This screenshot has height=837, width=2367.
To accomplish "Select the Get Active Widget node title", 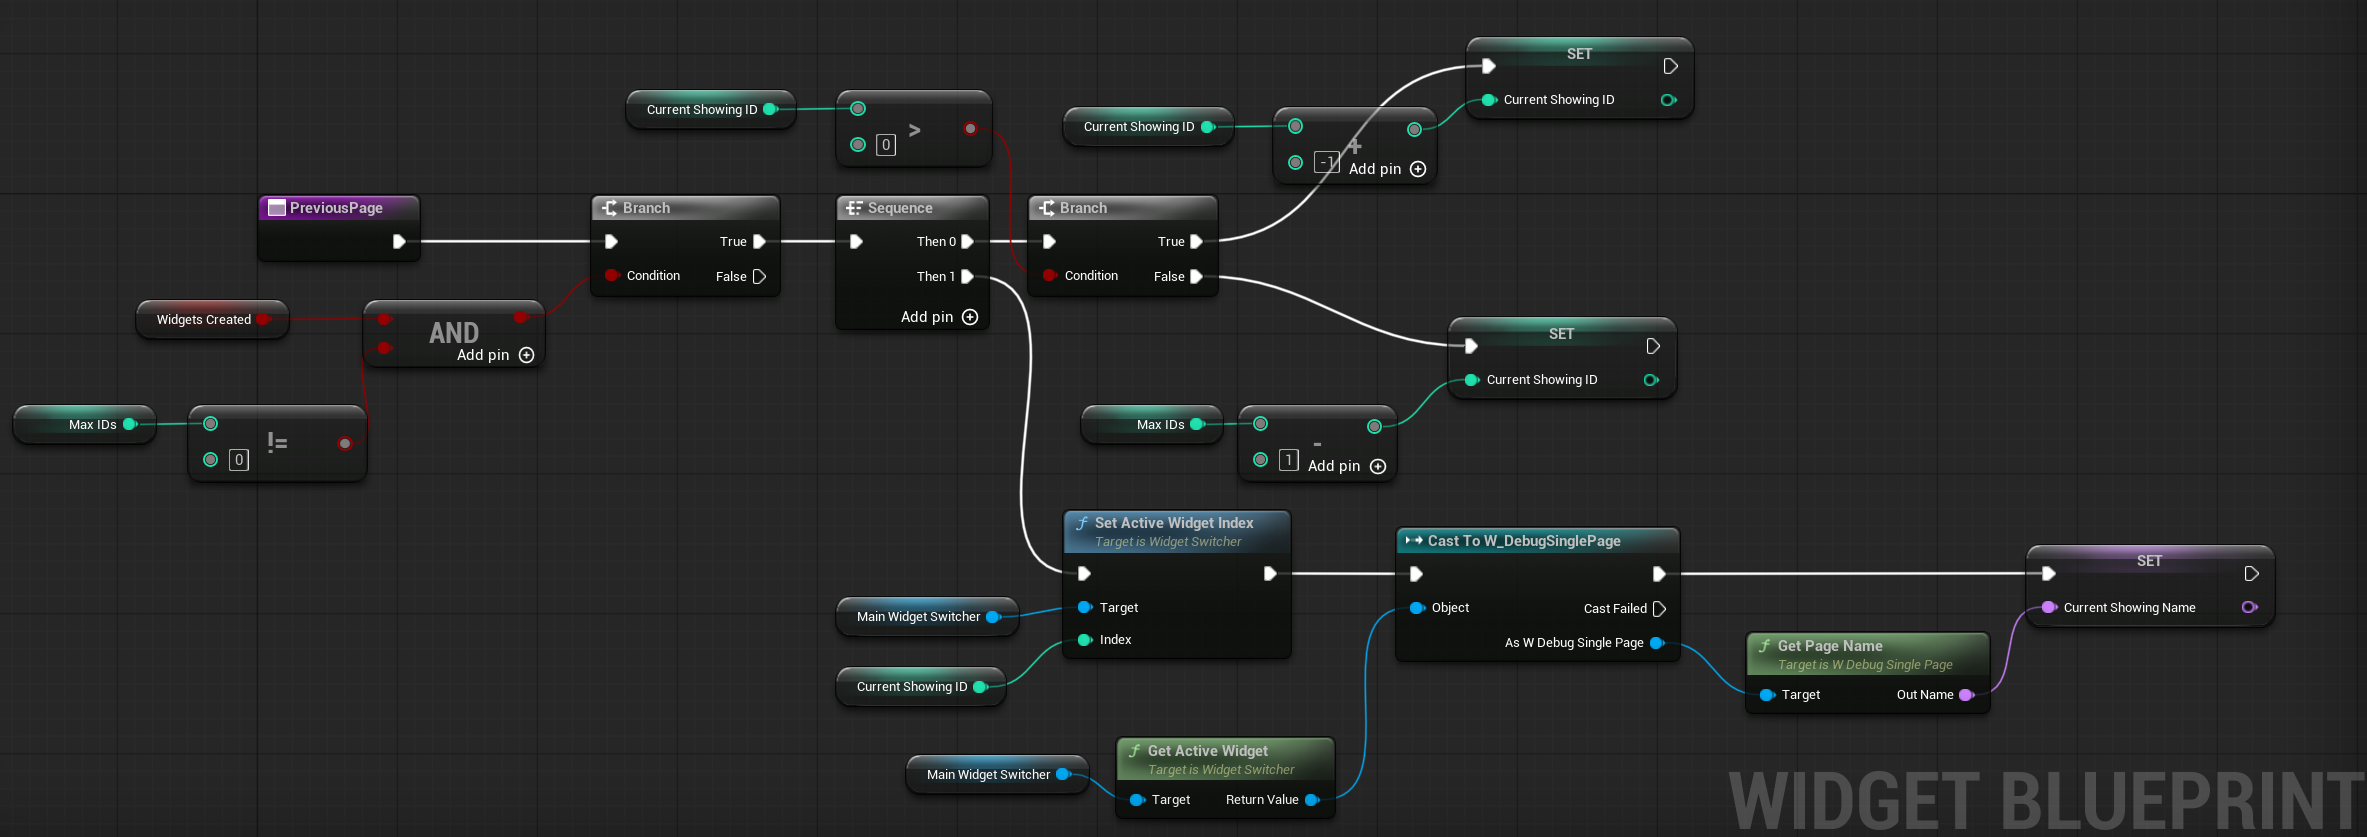I will point(1207,751).
